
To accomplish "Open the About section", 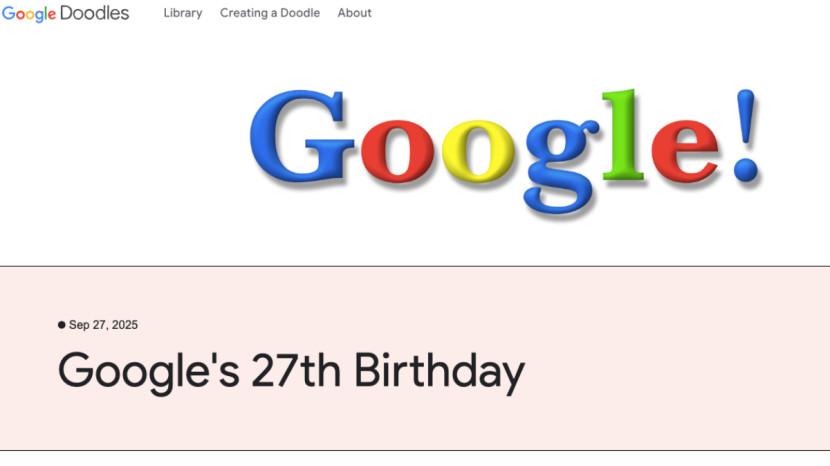I will 355,13.
